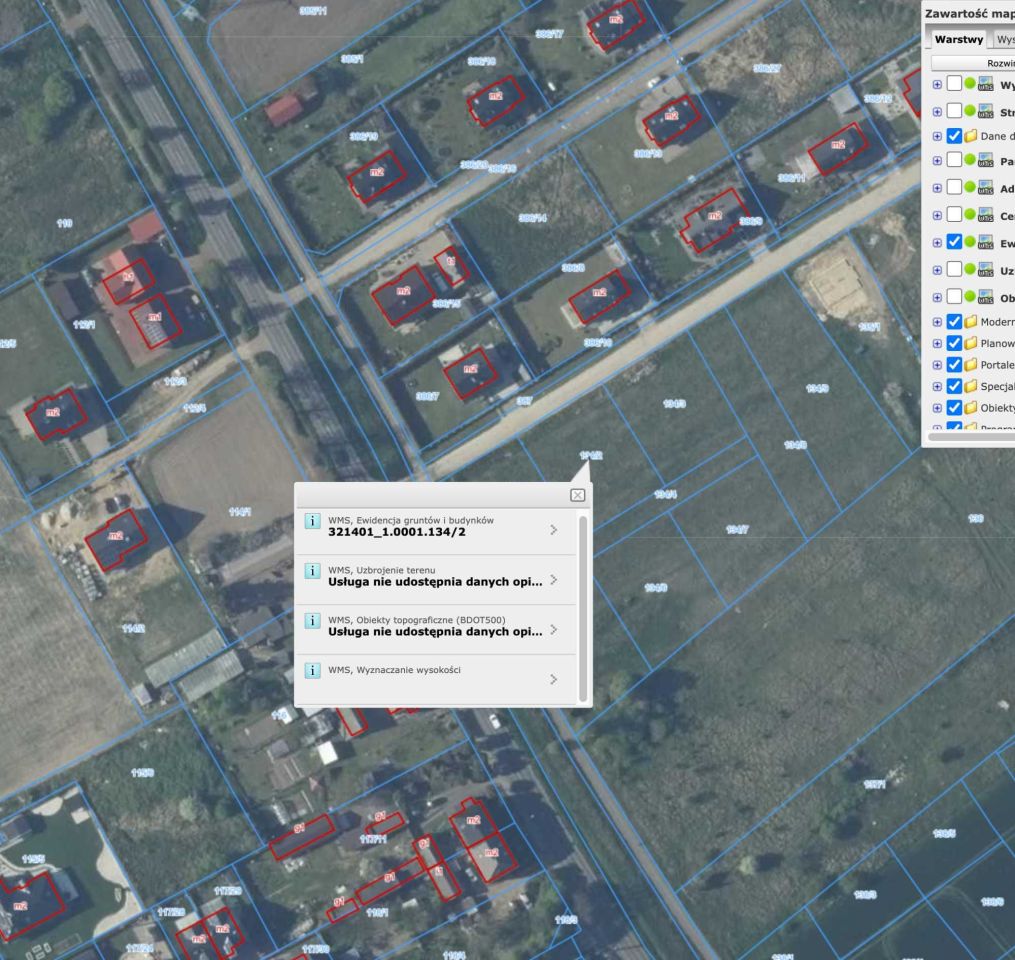This screenshot has width=1015, height=960.
Task: Switch to the Wys tab next to Warstwy
Action: [x=1004, y=40]
